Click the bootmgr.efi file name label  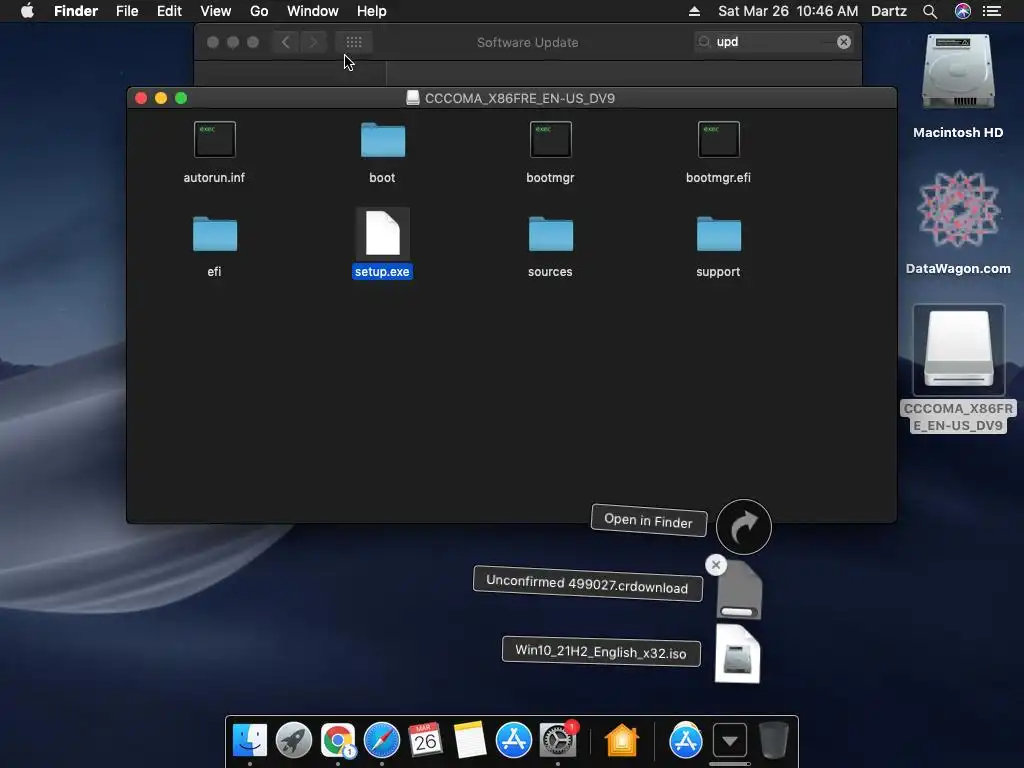(x=718, y=178)
